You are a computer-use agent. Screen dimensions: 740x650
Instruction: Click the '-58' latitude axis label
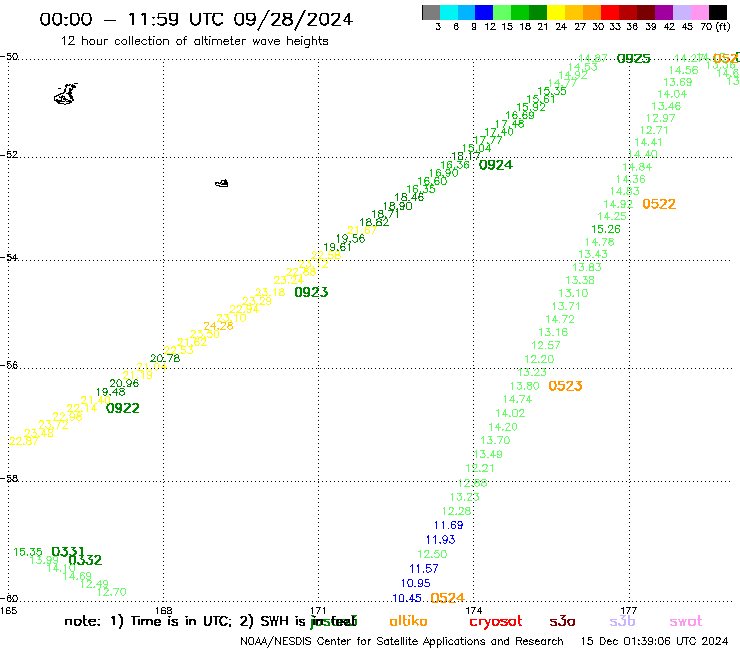pos(9,478)
